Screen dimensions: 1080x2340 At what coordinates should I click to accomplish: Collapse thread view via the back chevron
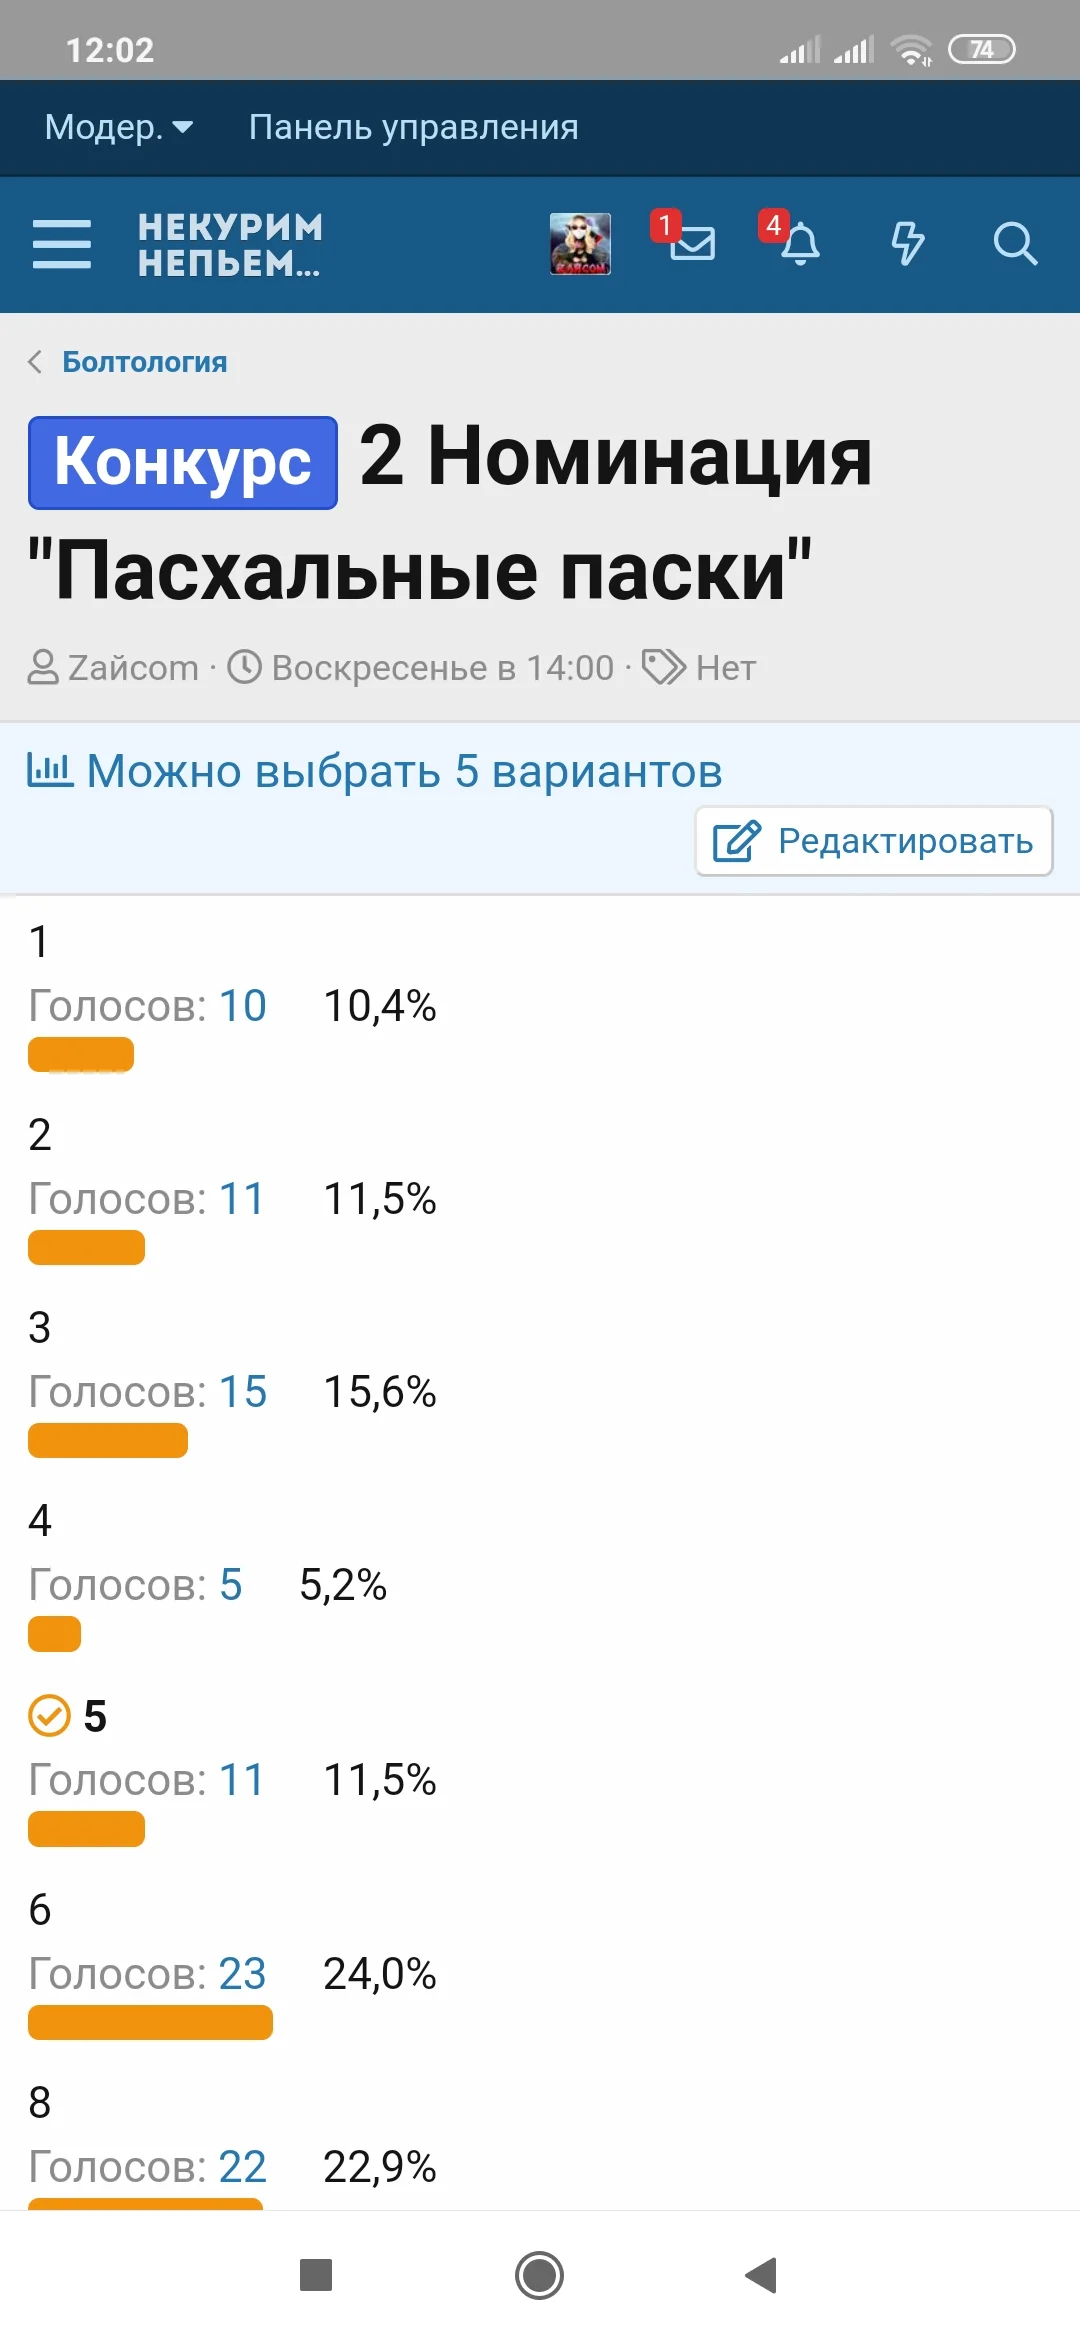pos(36,361)
